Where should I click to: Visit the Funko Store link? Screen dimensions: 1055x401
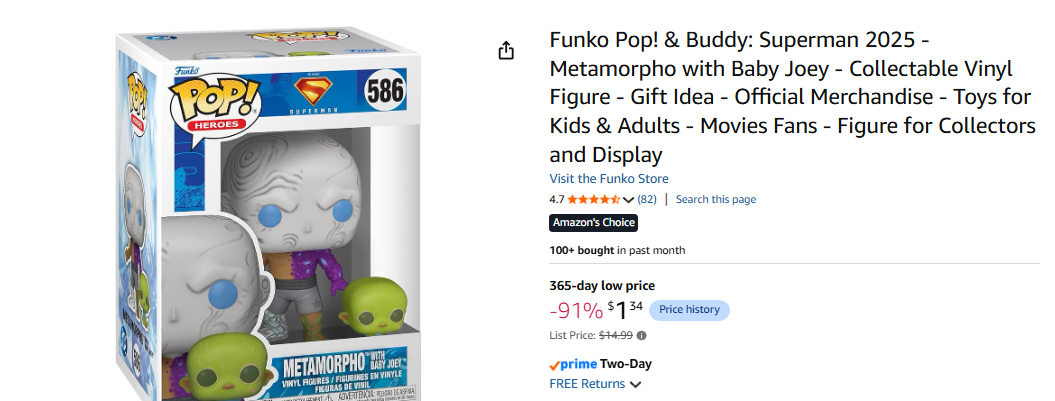(609, 178)
